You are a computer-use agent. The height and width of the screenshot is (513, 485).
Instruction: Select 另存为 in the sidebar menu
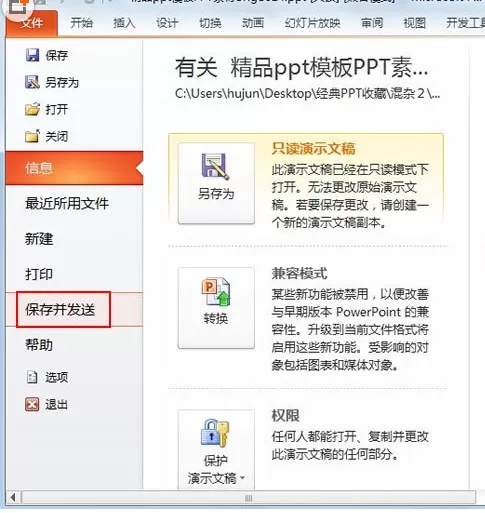pos(62,82)
